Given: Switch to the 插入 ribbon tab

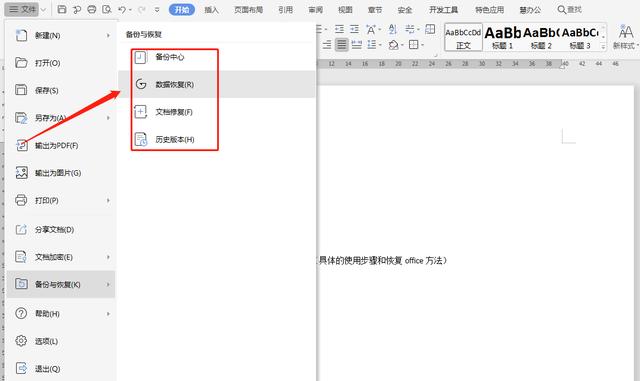Looking at the screenshot, I should 211,9.
